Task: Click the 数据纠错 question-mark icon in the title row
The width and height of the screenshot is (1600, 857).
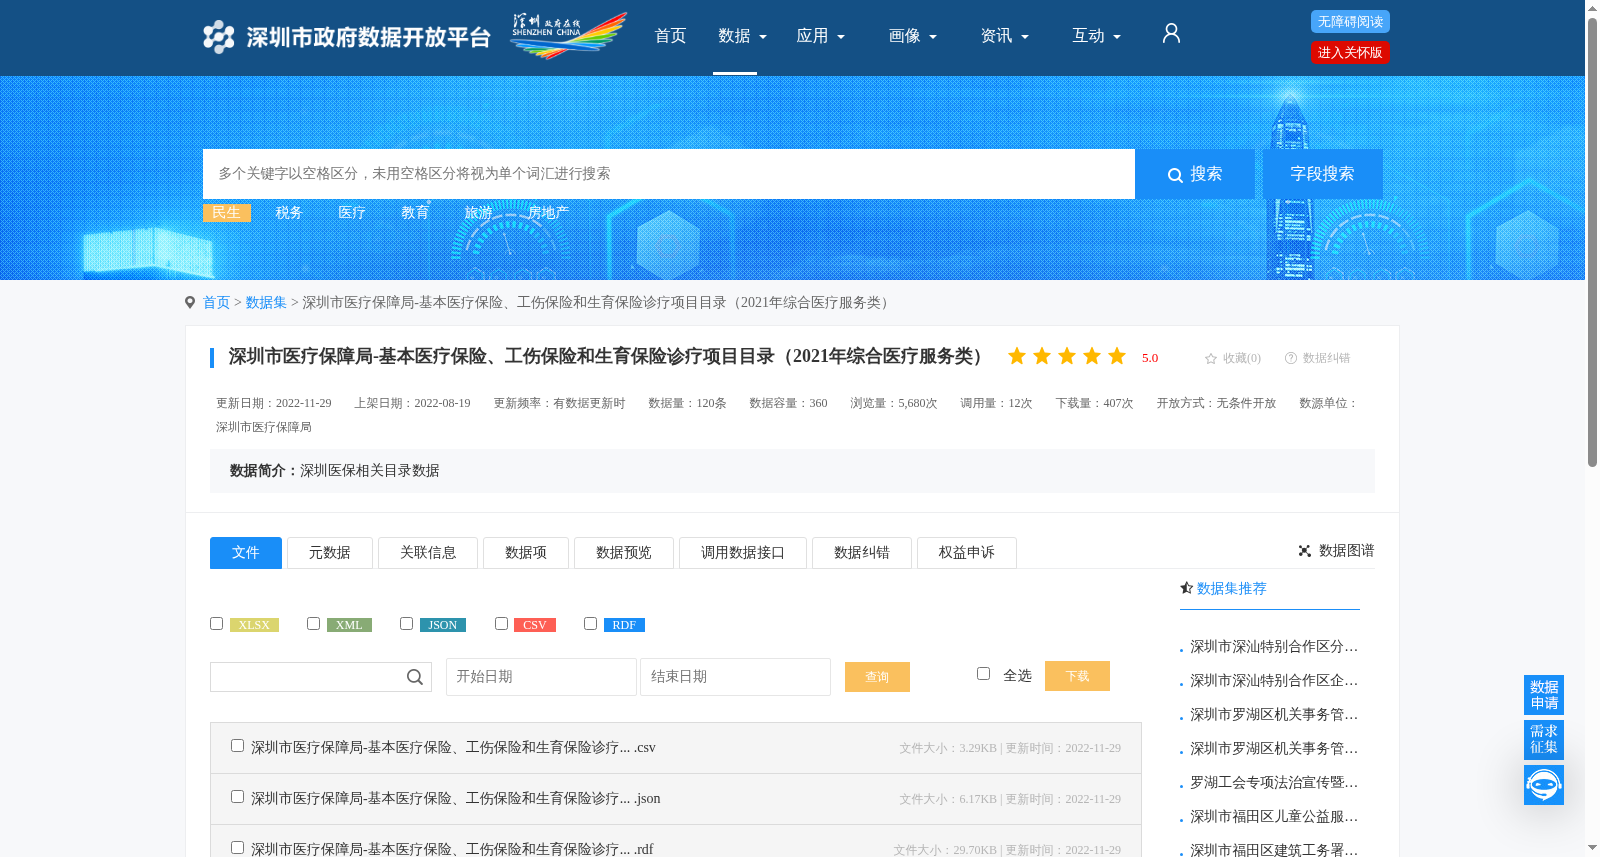Action: coord(1291,358)
